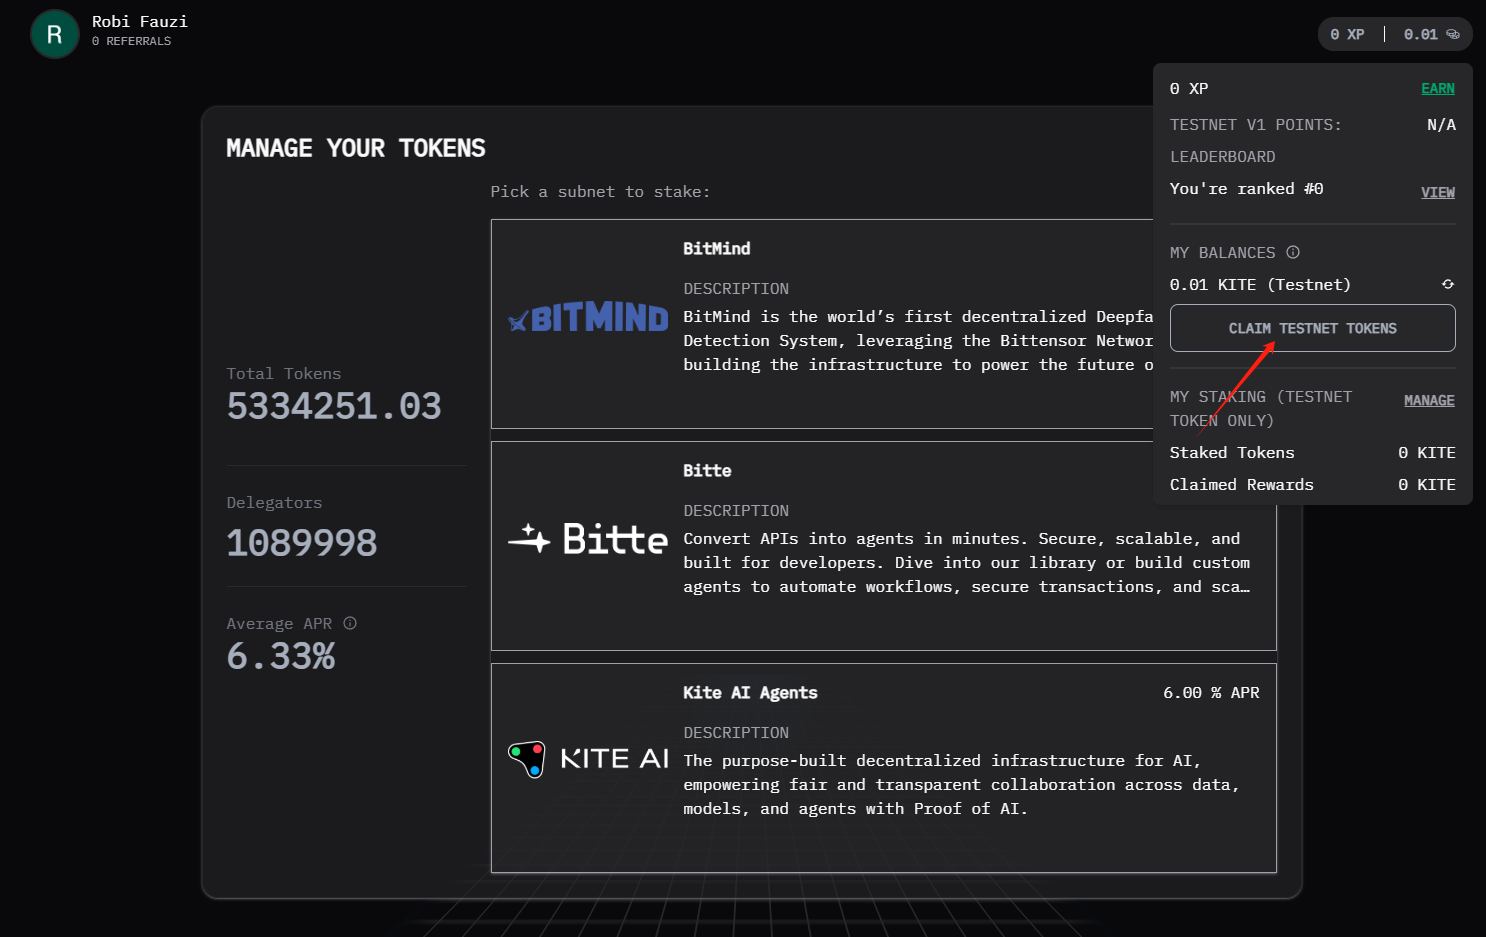Image resolution: width=1486 pixels, height=937 pixels.
Task: Open the Manage staking link
Action: point(1428,400)
